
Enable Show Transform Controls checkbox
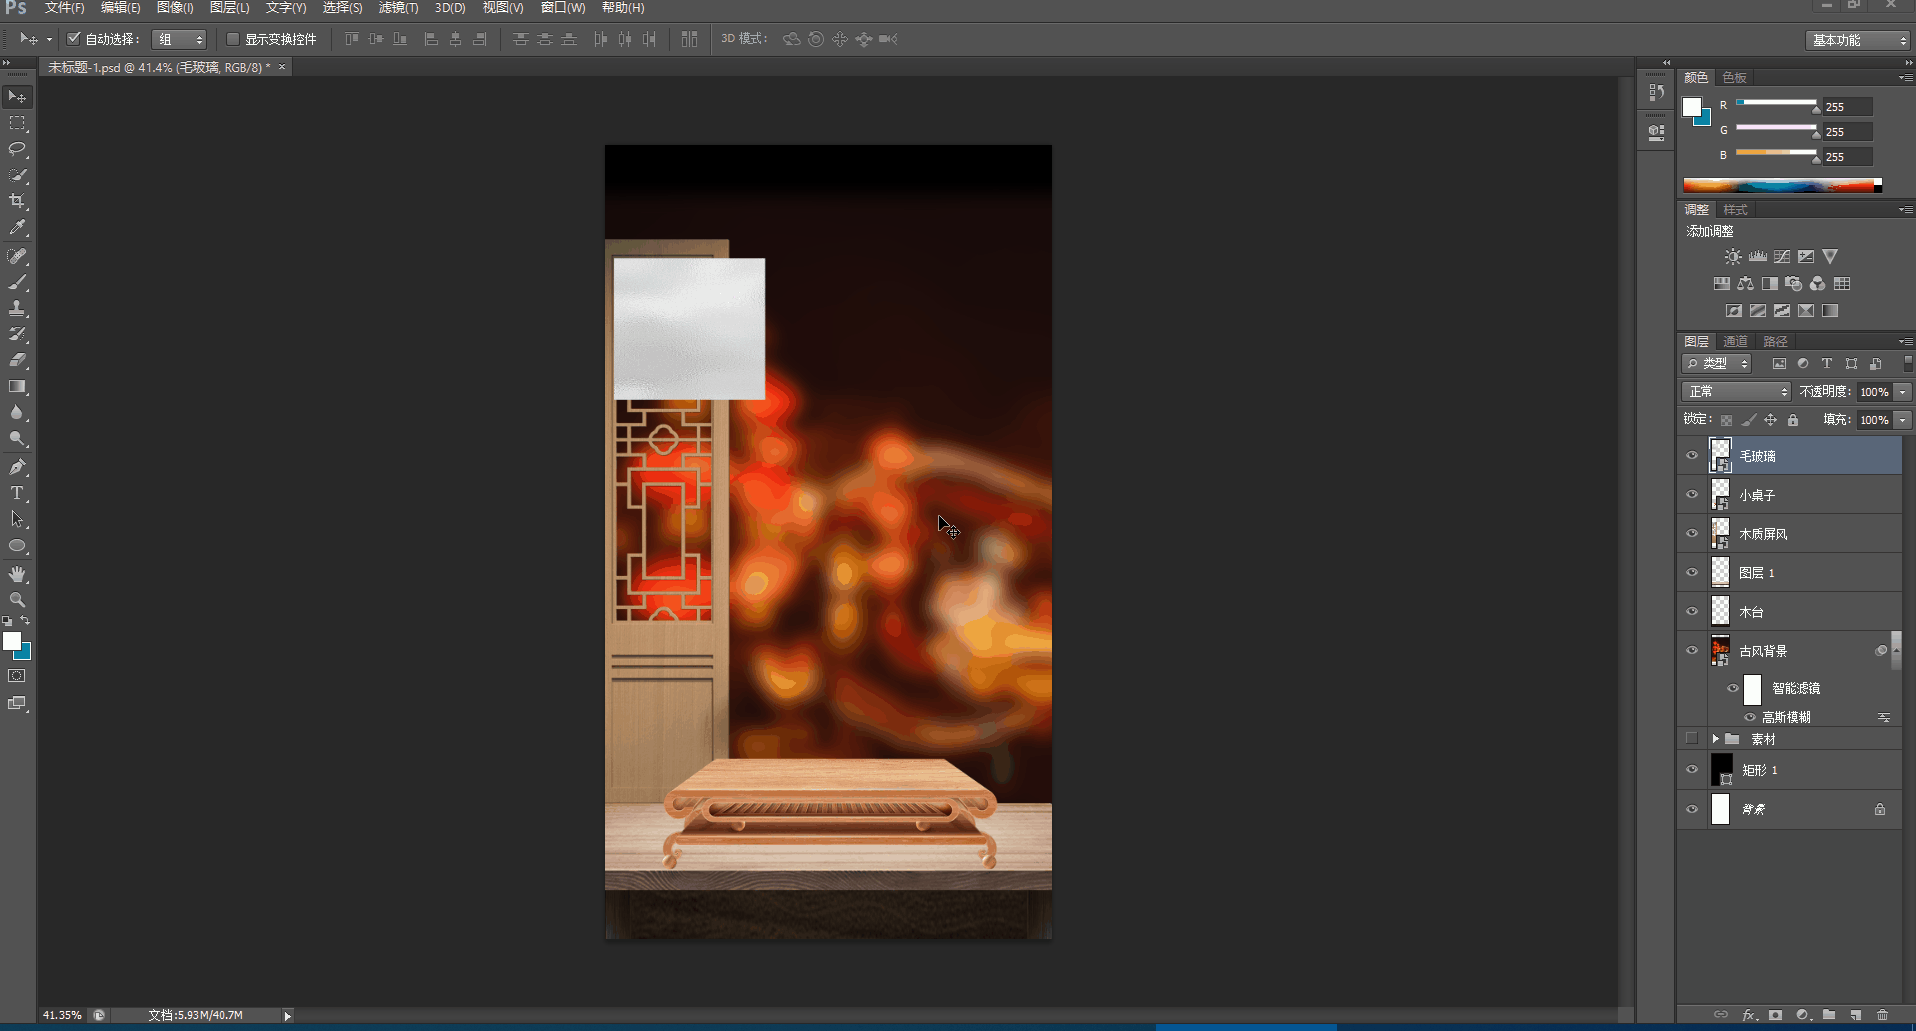(233, 39)
